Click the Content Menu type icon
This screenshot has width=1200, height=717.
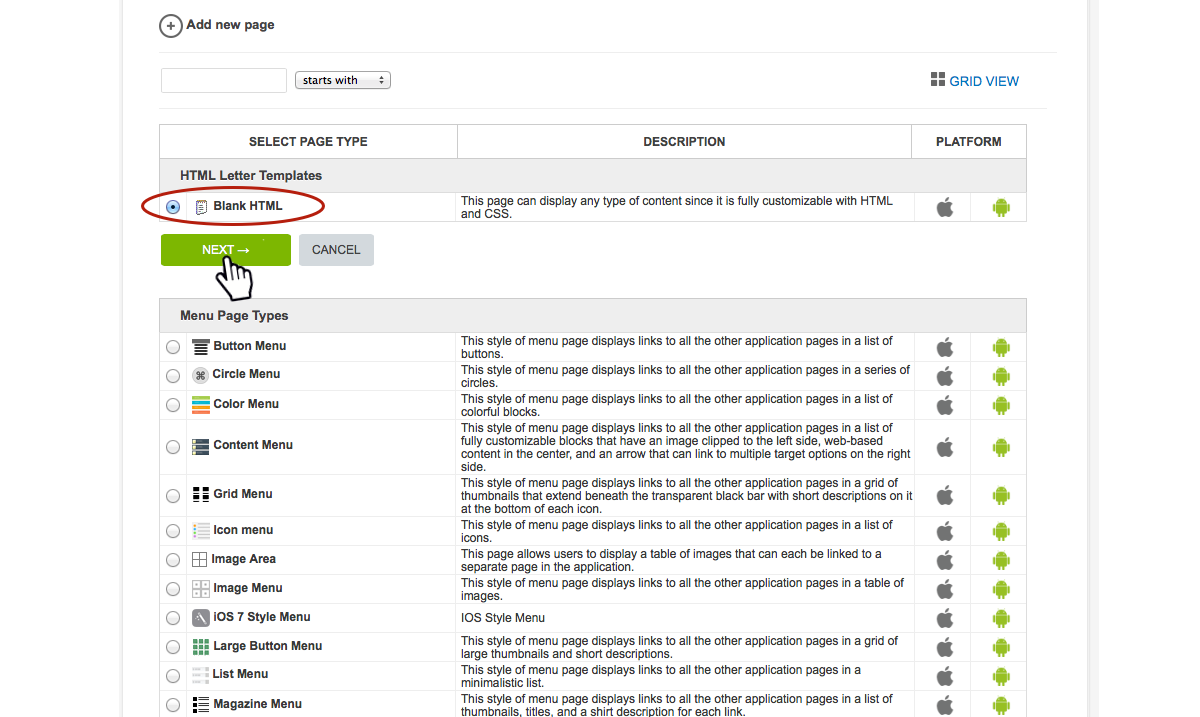pos(201,446)
